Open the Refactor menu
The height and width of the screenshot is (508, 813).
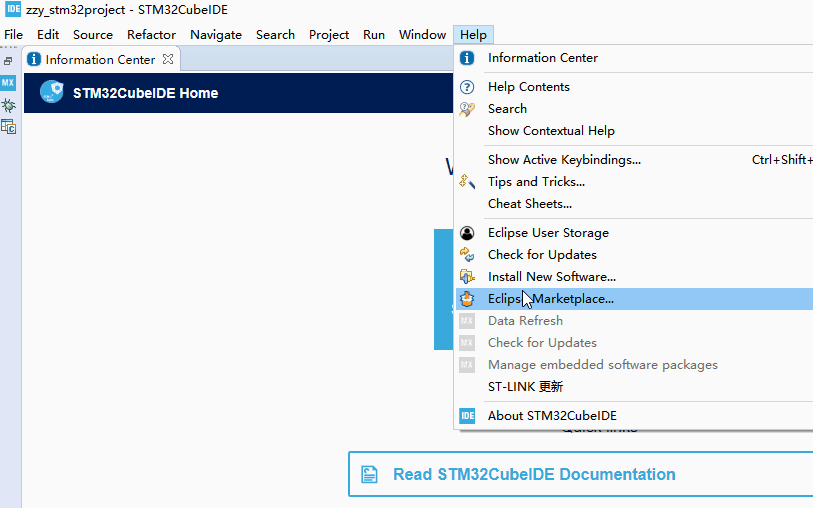pyautogui.click(x=151, y=35)
